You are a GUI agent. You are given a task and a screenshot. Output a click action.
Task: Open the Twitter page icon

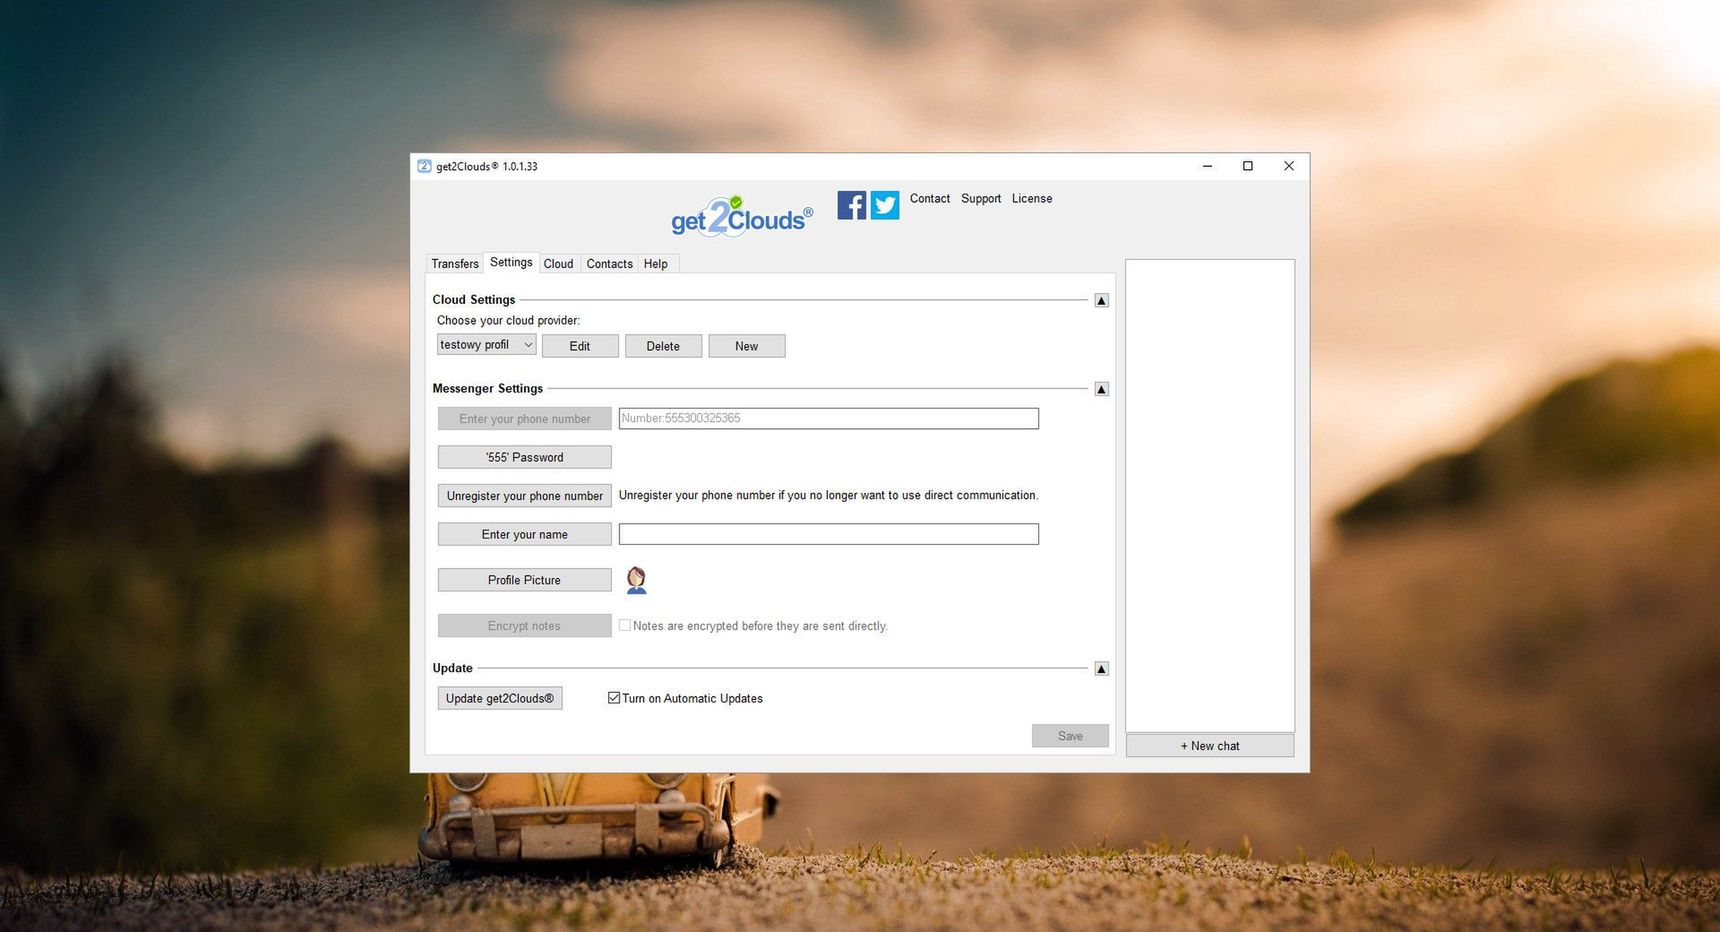[885, 205]
